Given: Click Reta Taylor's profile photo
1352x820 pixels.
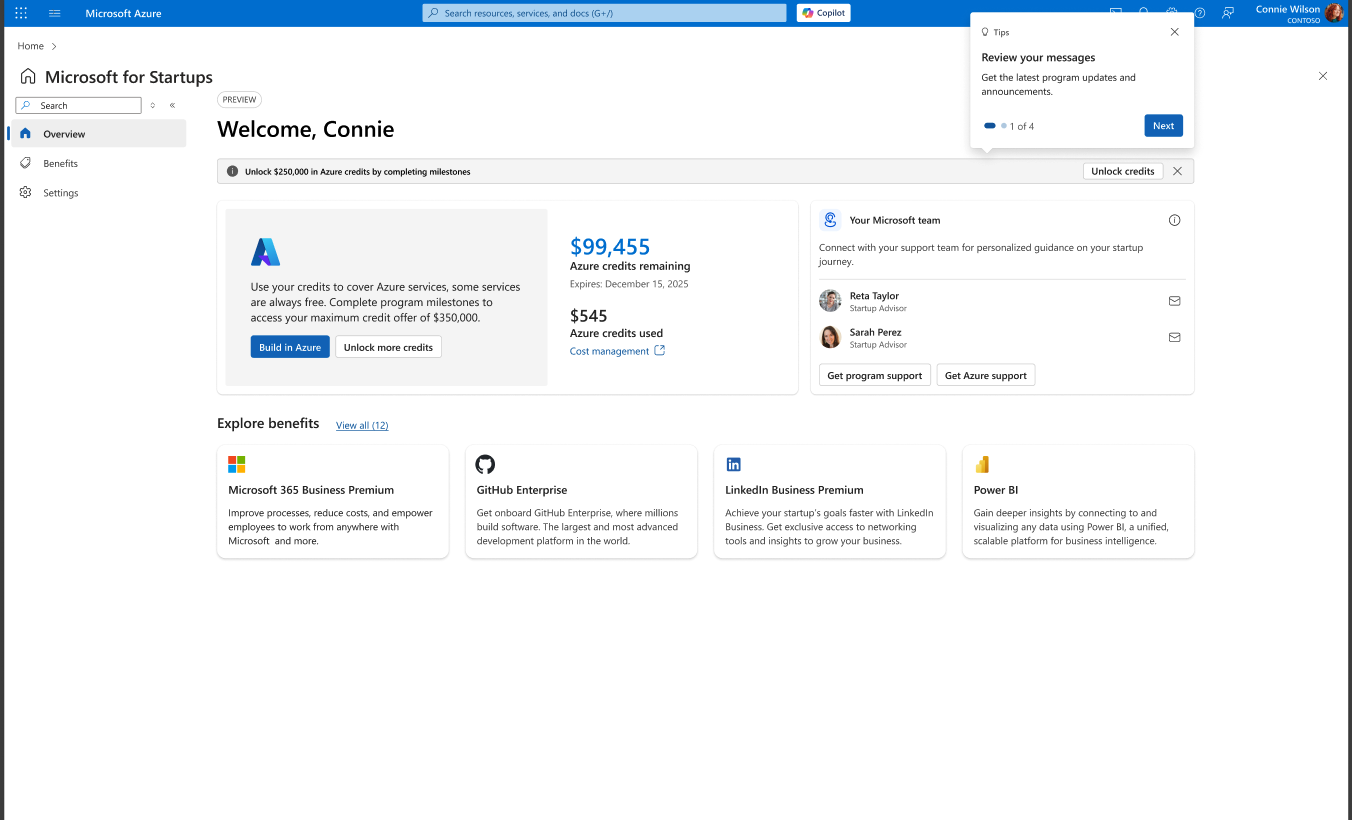Looking at the screenshot, I should pos(830,301).
